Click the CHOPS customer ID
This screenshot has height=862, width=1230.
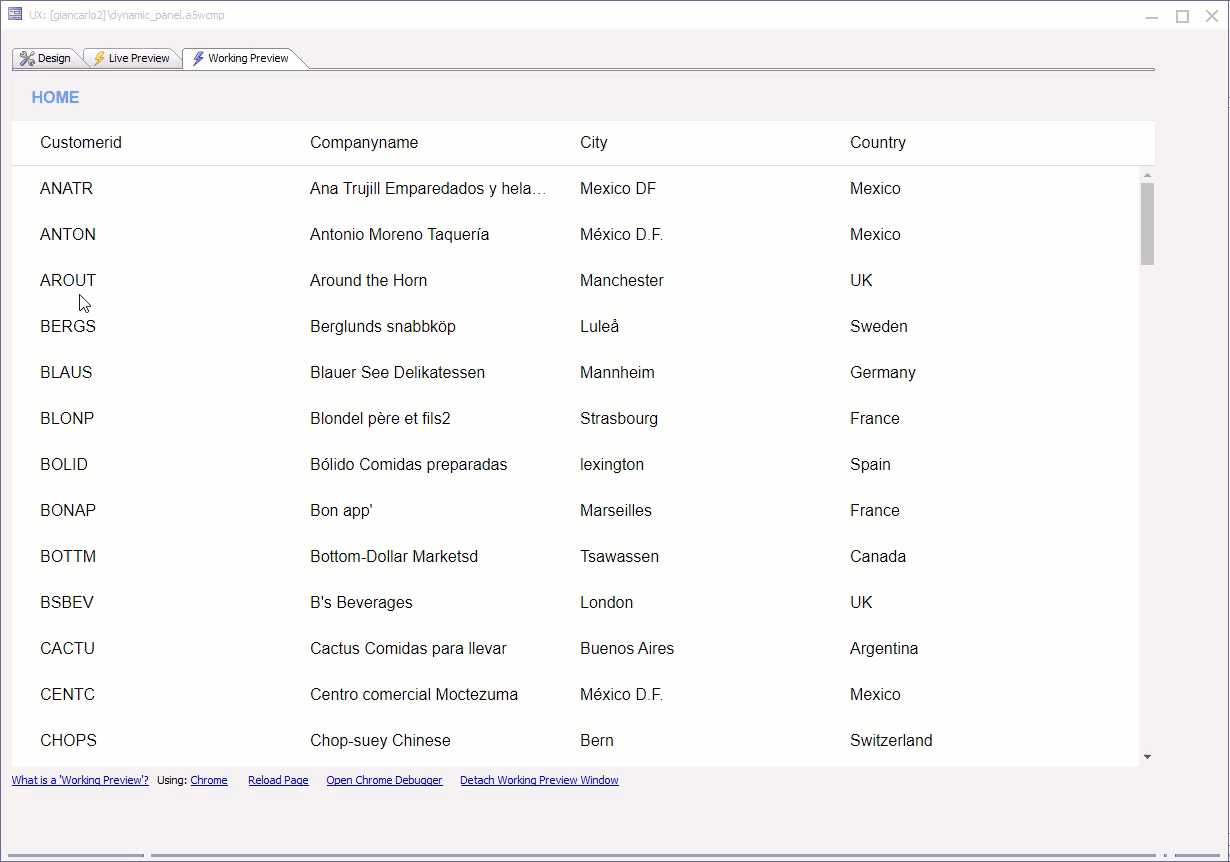[x=68, y=740]
